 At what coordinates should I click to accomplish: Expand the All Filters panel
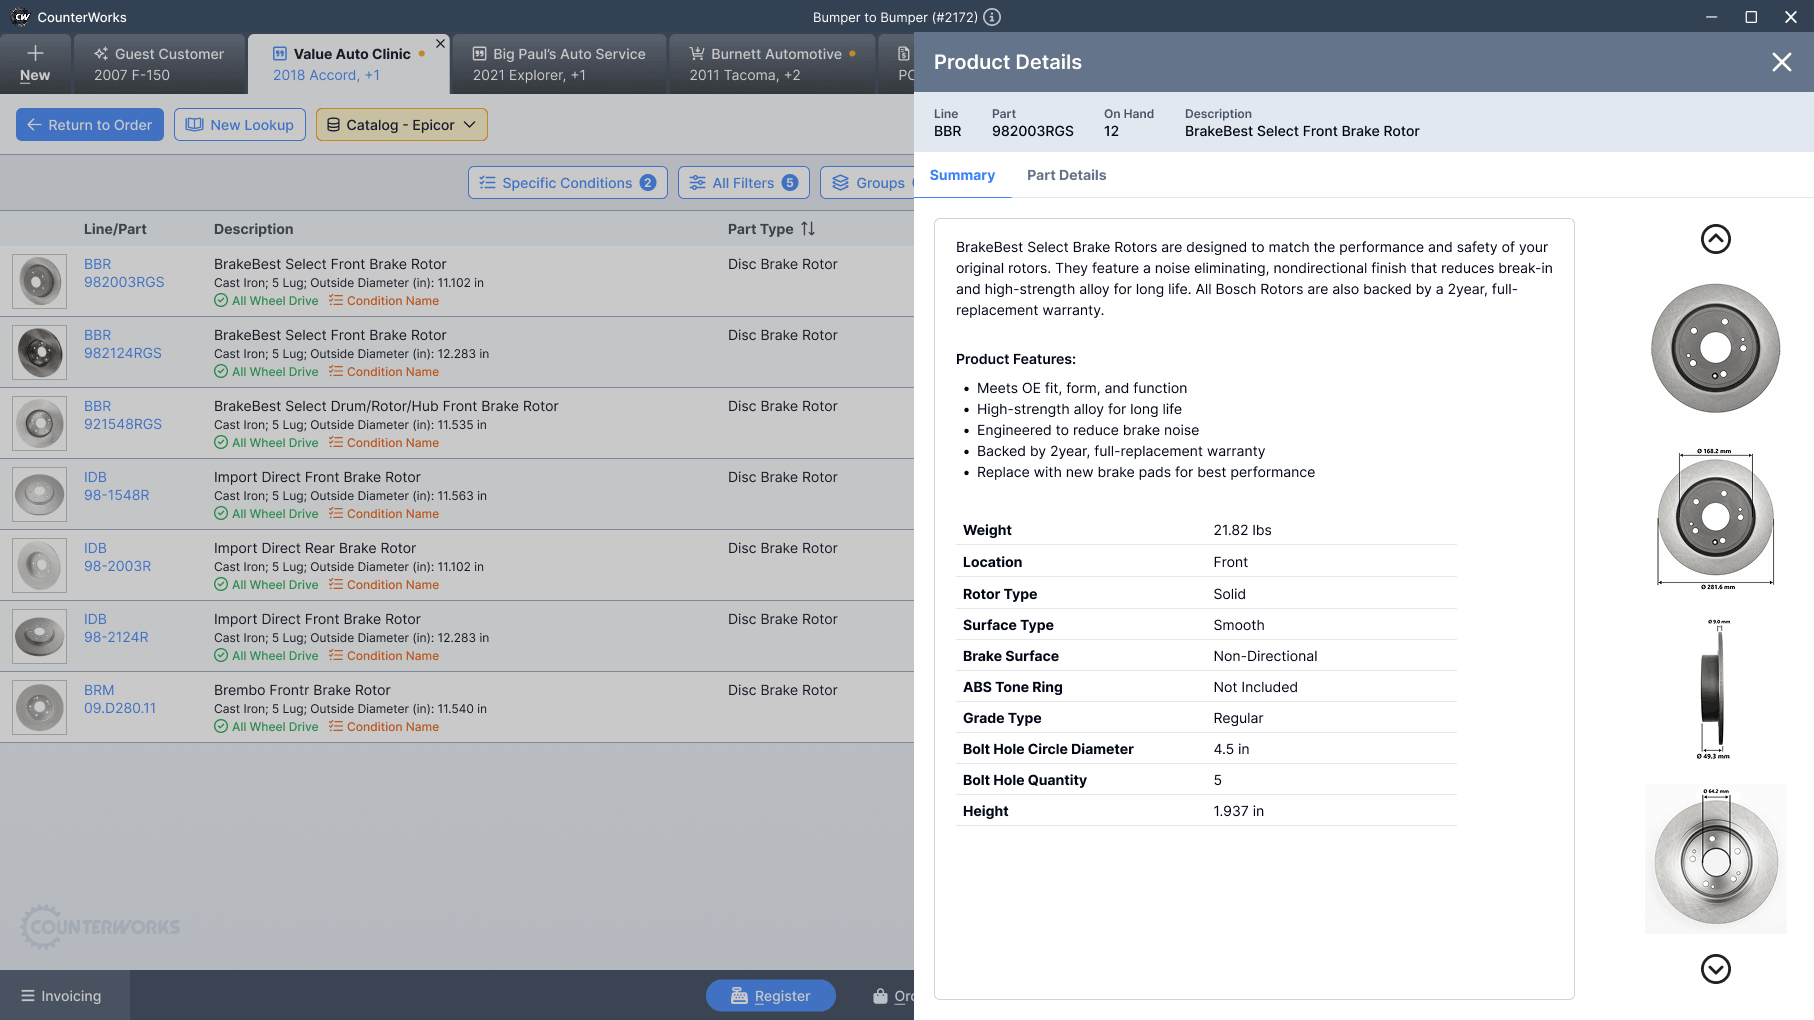point(743,183)
